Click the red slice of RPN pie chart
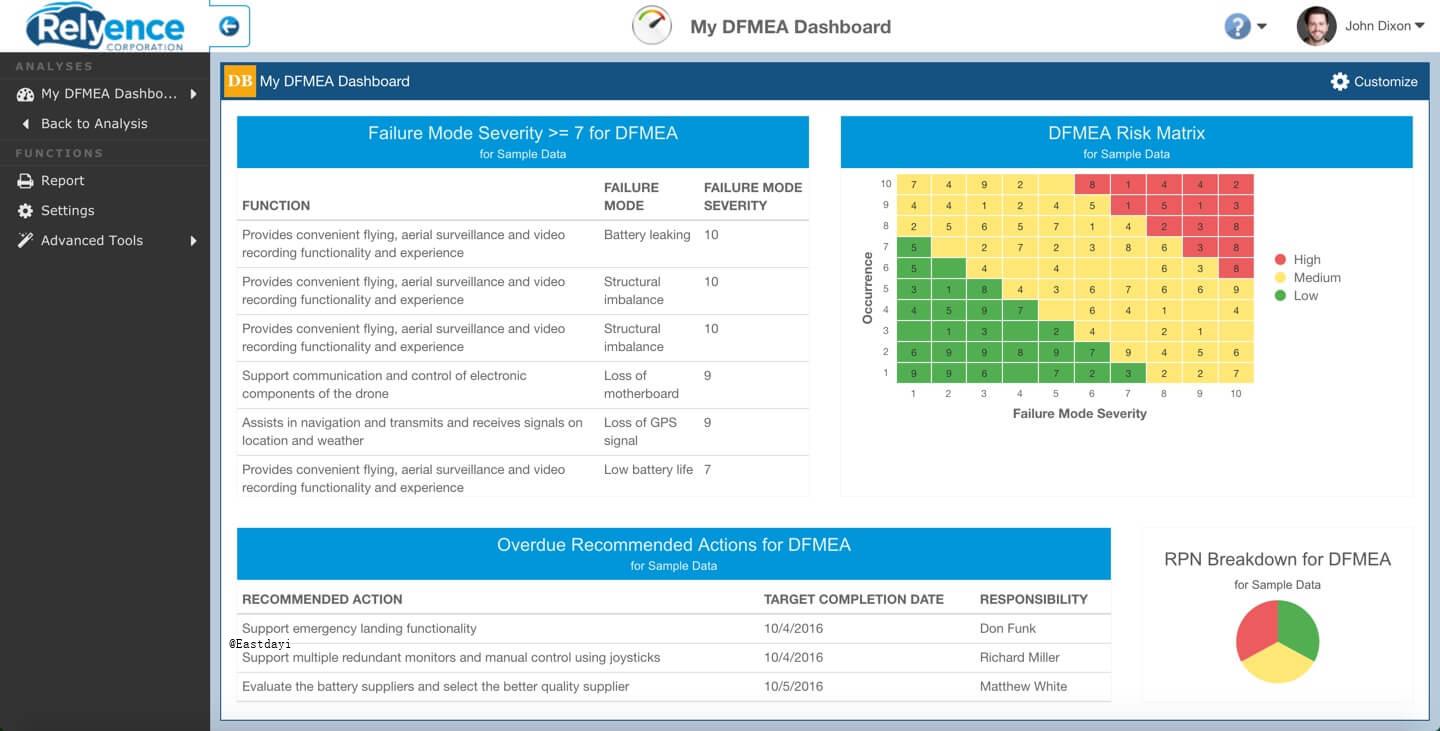 (x=1256, y=628)
